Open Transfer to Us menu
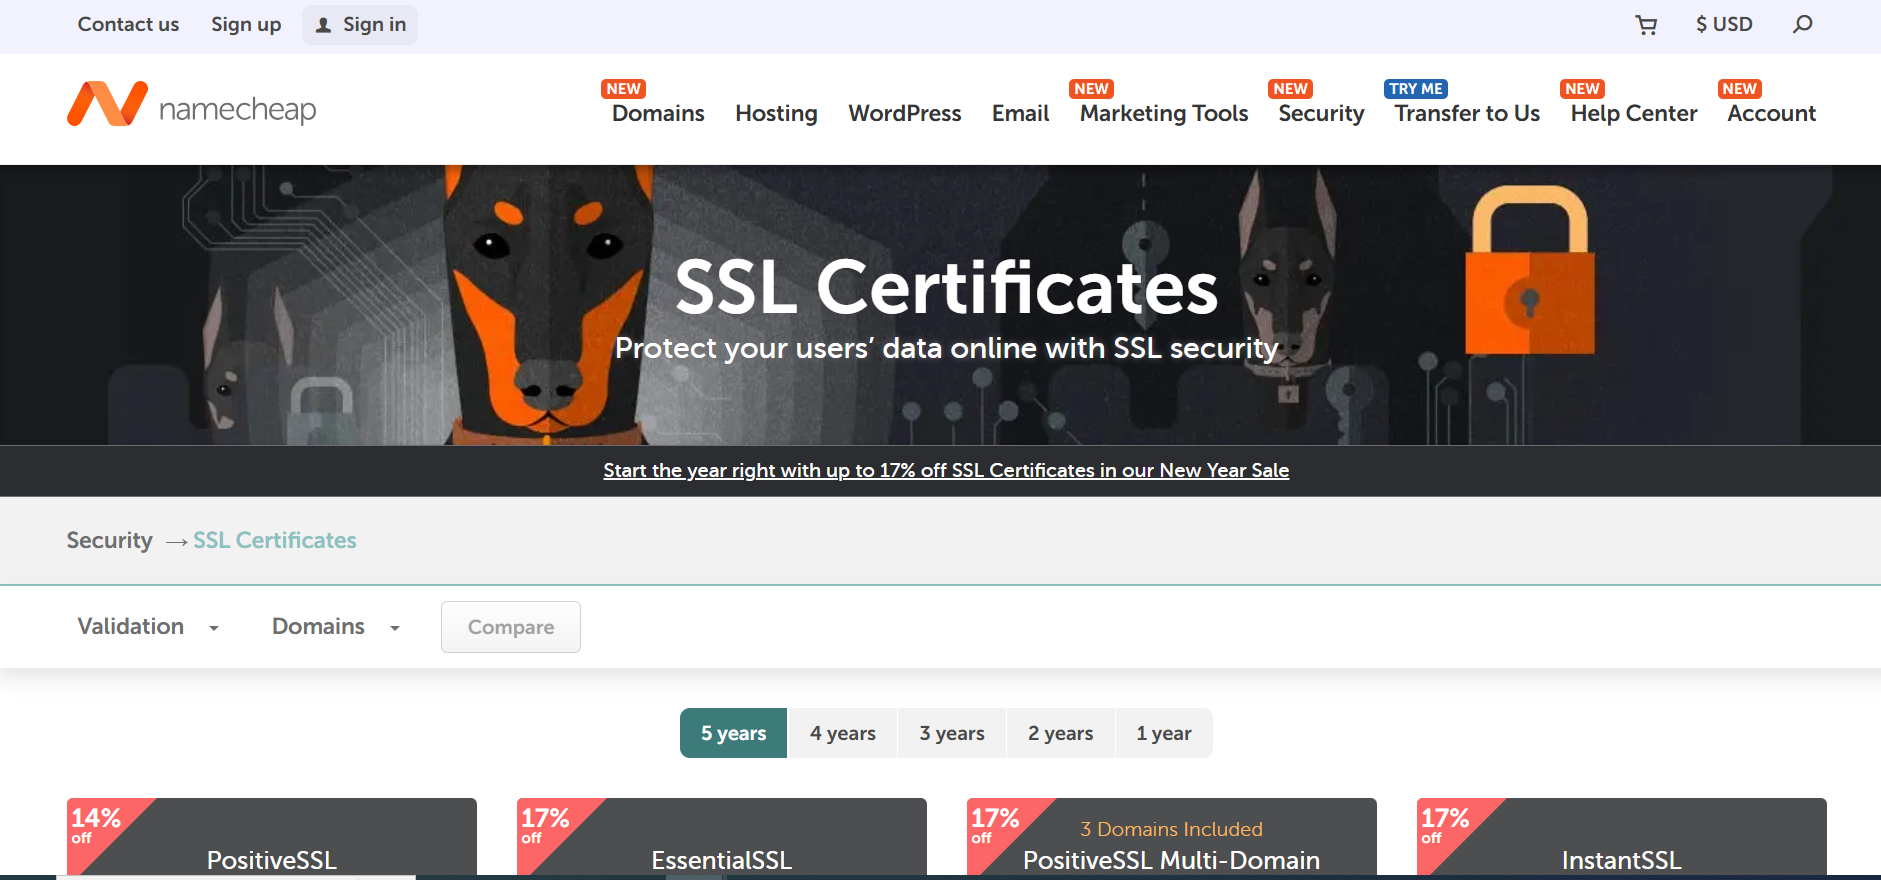The height and width of the screenshot is (880, 1881). pos(1467,113)
